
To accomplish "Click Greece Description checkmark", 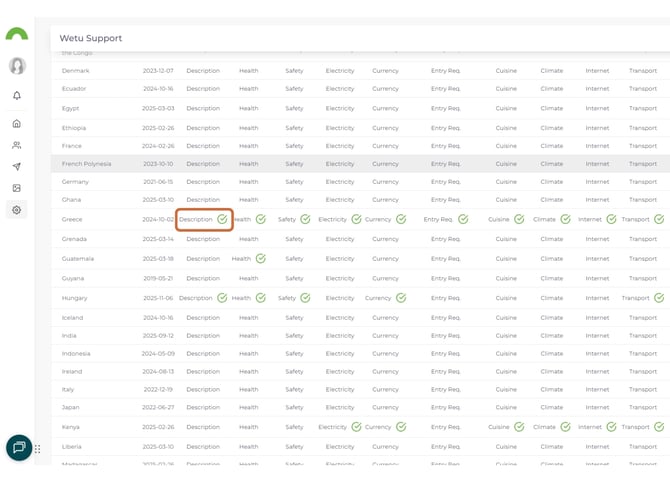I will pos(222,219).
